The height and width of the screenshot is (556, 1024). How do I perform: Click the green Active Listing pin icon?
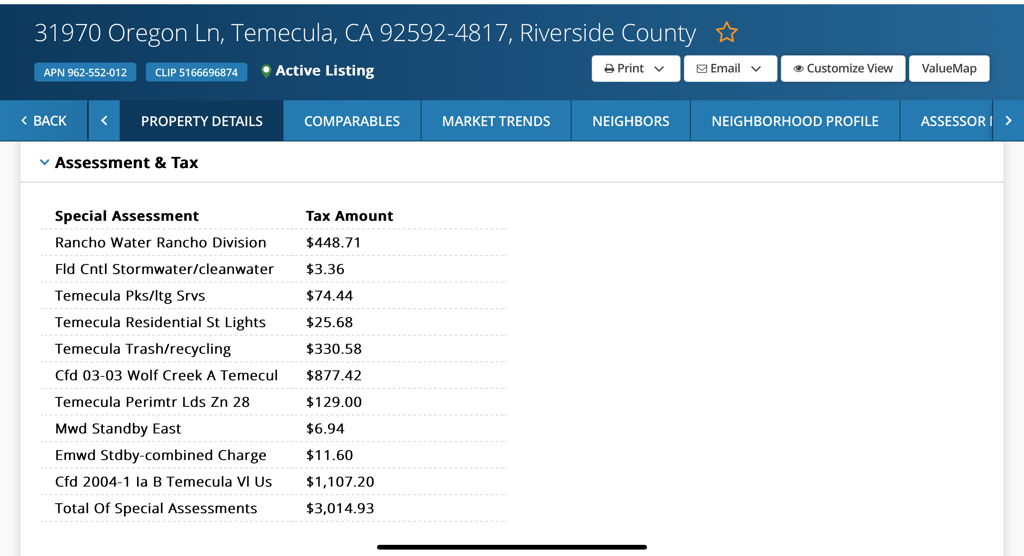pos(266,71)
